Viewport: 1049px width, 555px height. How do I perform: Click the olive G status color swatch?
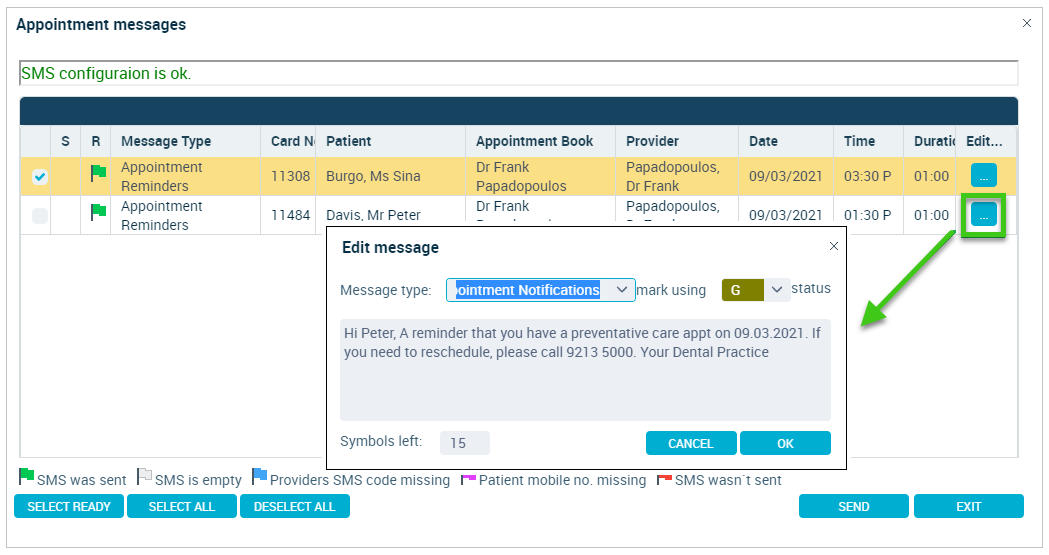743,290
